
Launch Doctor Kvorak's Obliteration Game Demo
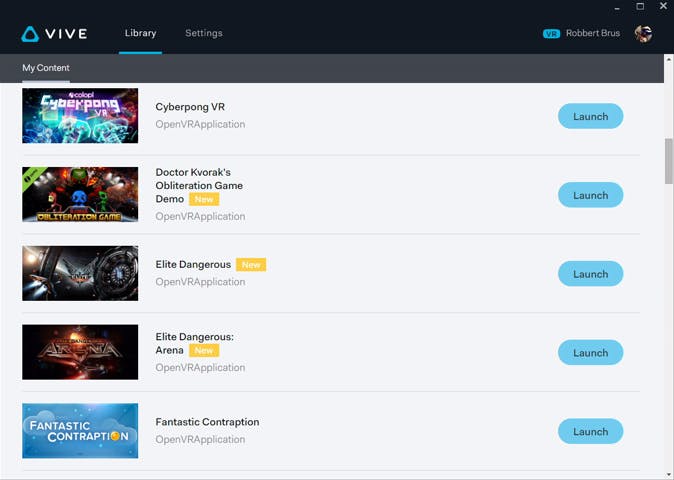pos(591,195)
